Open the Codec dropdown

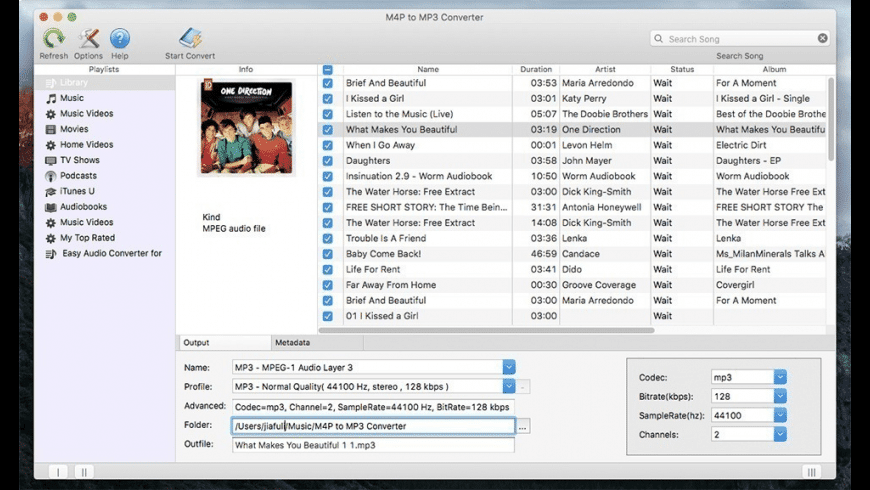[x=780, y=377]
